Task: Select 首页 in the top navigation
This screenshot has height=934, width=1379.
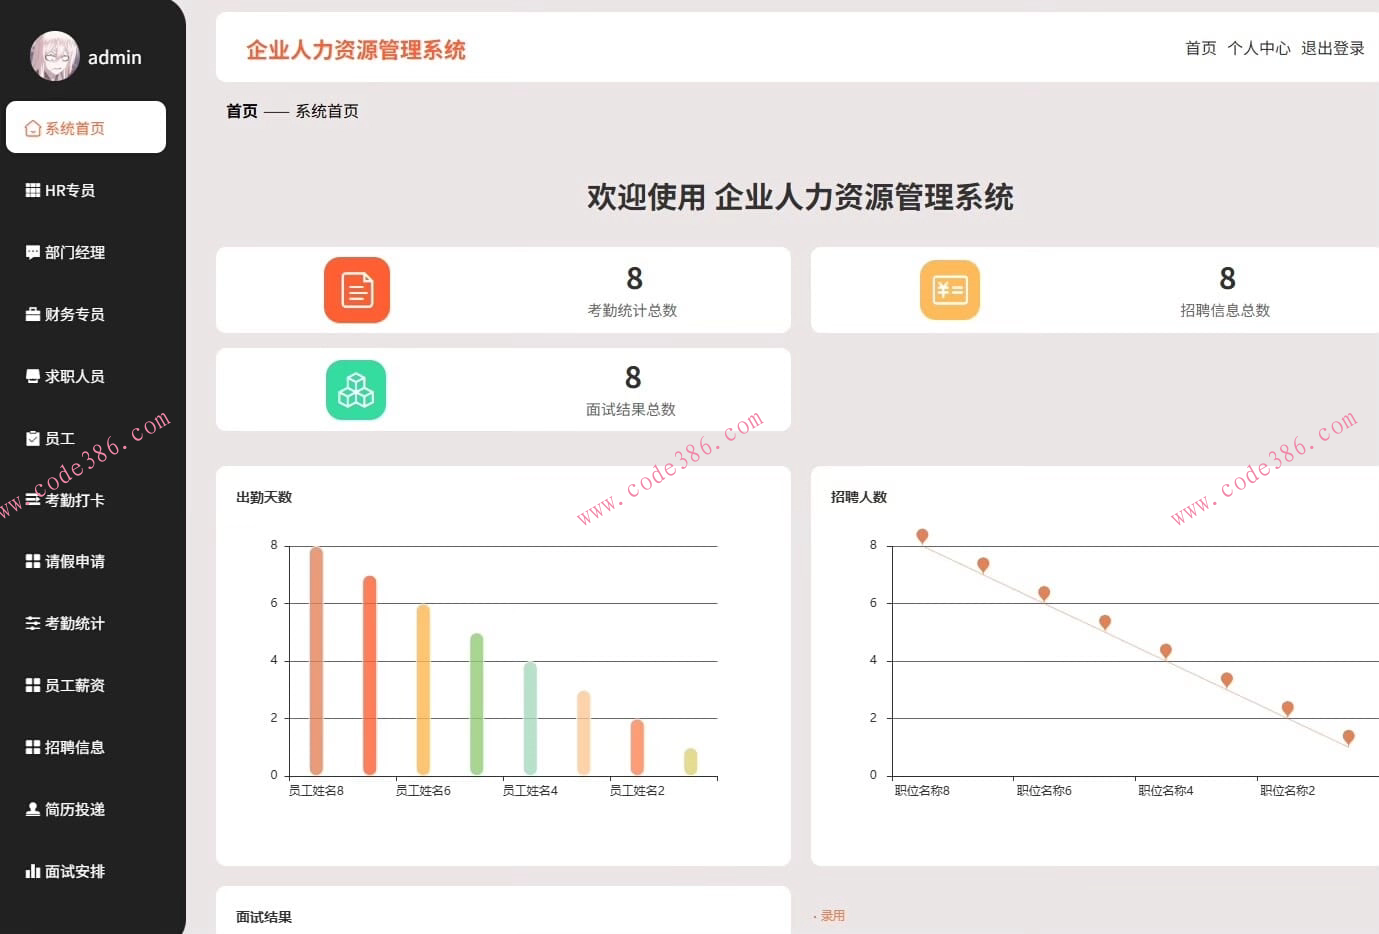Action: pyautogui.click(x=1199, y=47)
